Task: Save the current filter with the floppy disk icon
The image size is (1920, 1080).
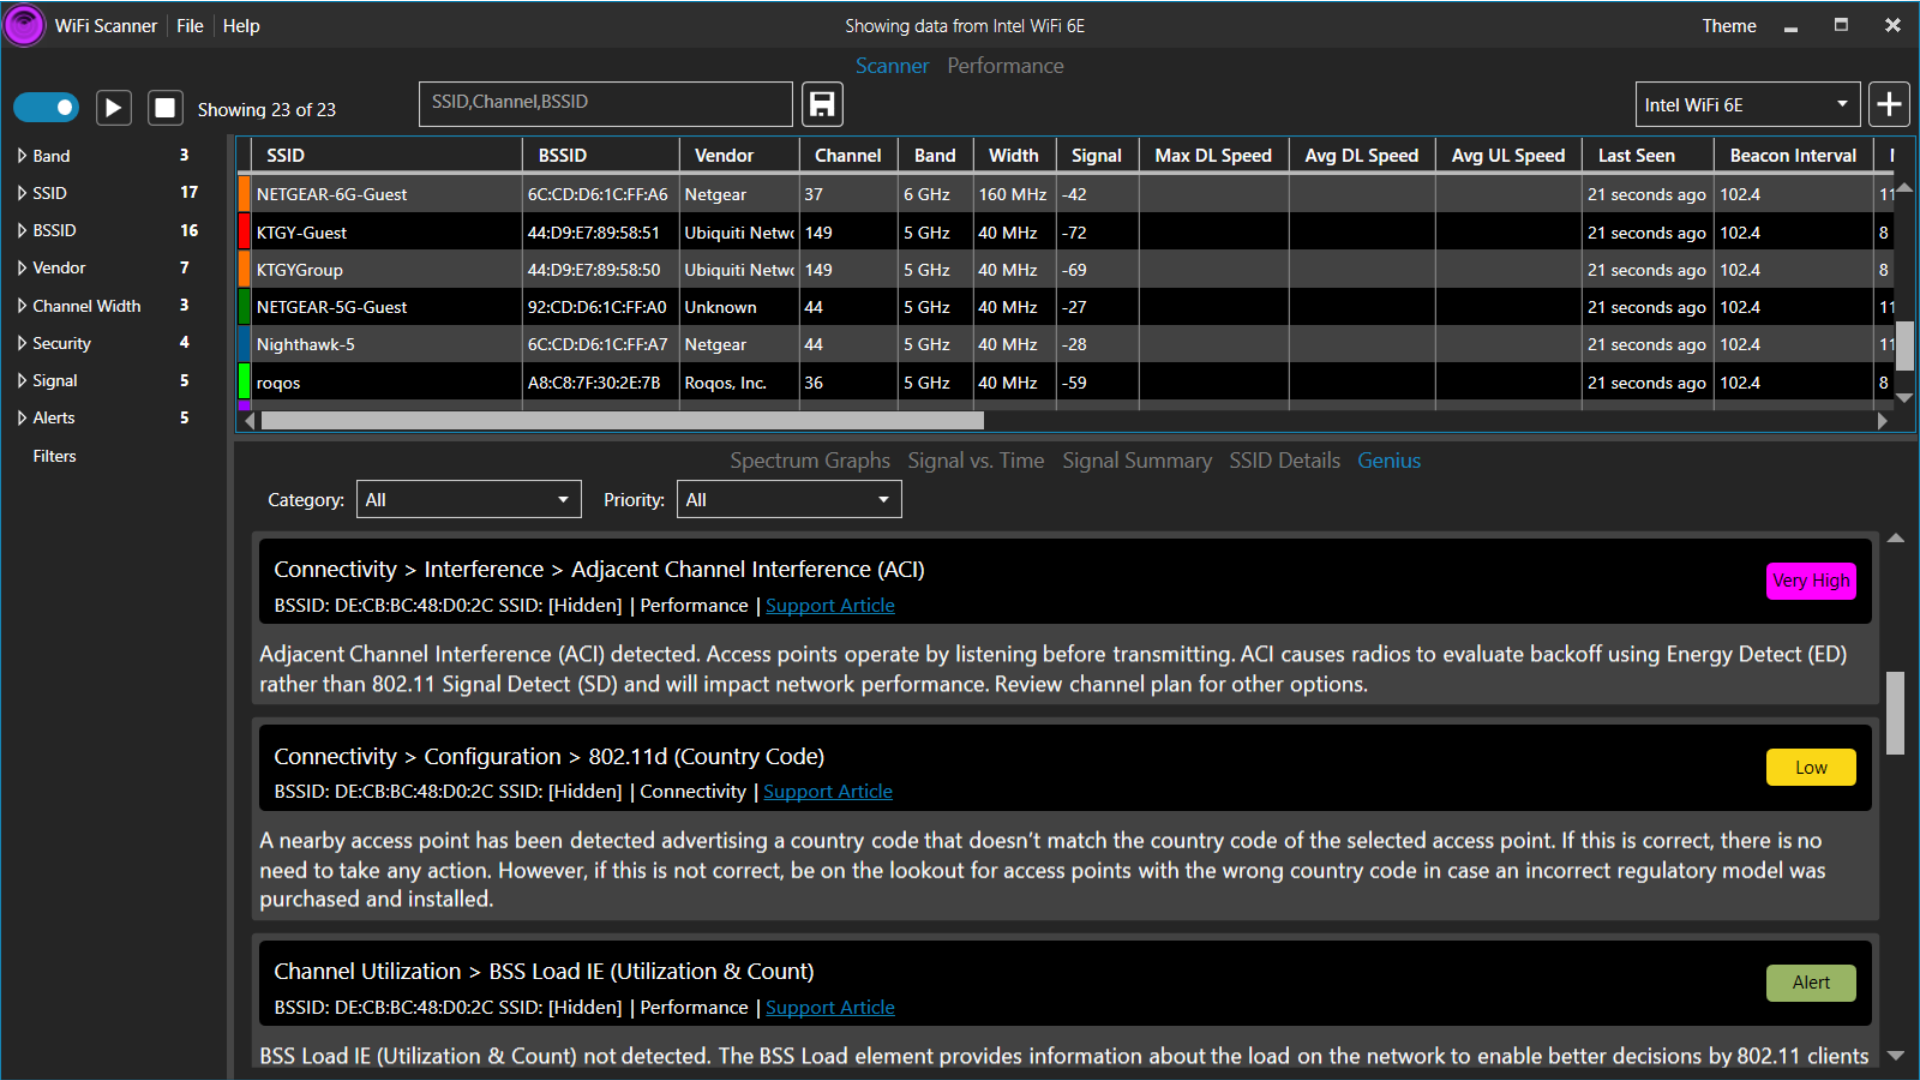Action: pyautogui.click(x=822, y=104)
